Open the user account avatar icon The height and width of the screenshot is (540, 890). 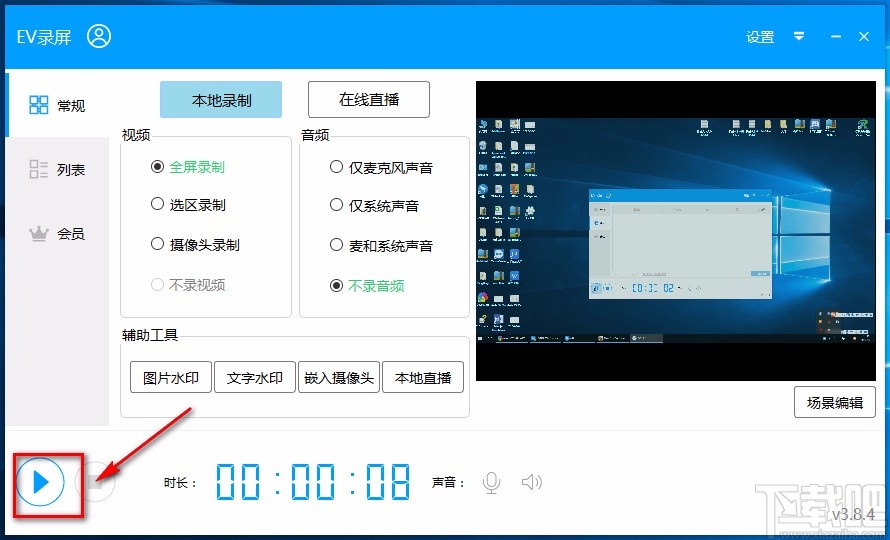coord(99,36)
